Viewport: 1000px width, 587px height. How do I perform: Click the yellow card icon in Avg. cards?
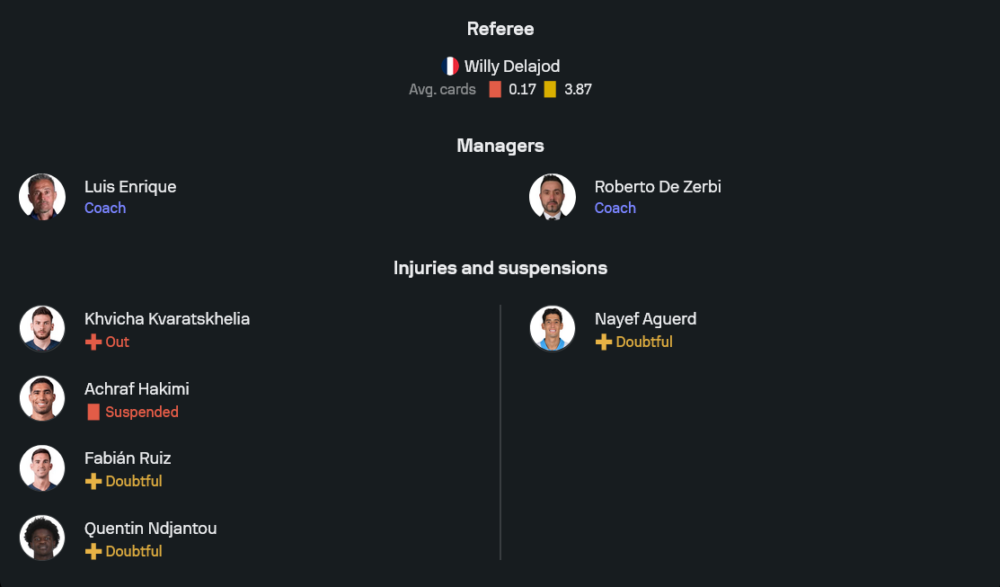tap(550, 89)
